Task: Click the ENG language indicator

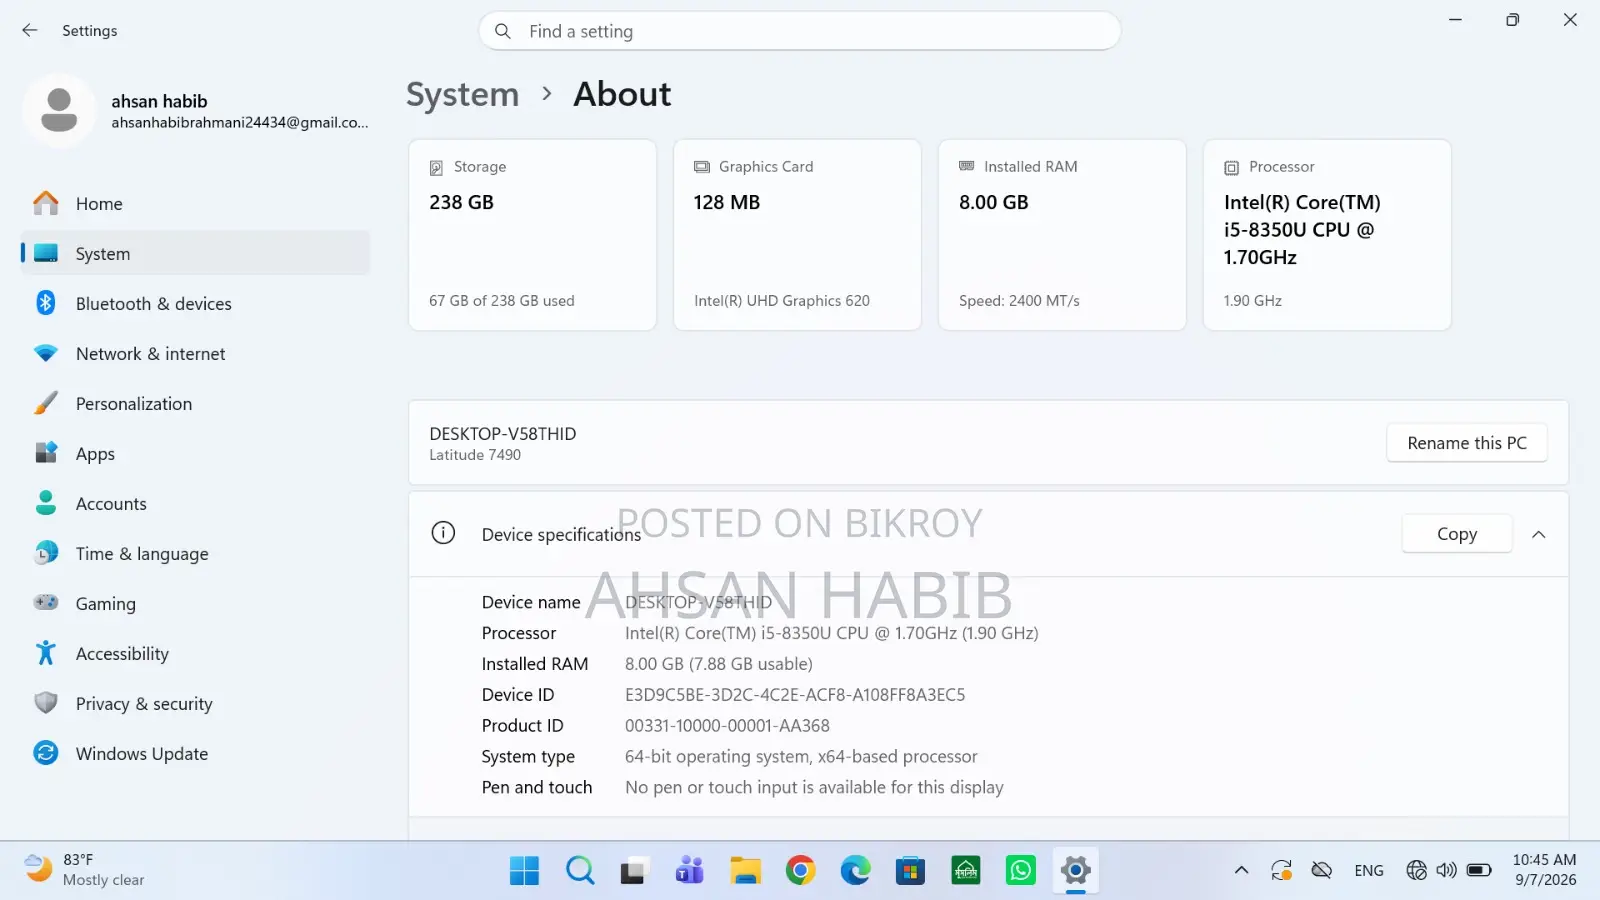Action: coord(1369,871)
